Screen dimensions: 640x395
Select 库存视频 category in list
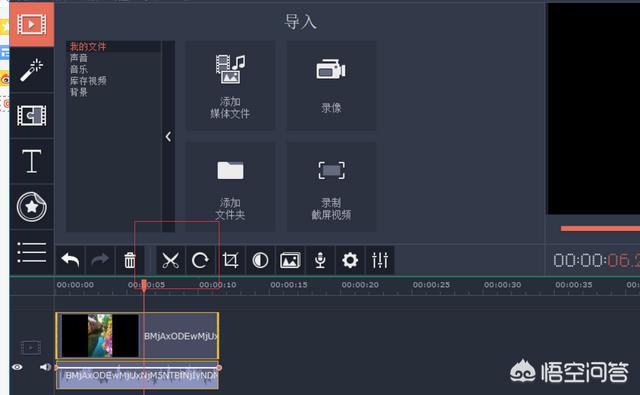tap(88, 81)
